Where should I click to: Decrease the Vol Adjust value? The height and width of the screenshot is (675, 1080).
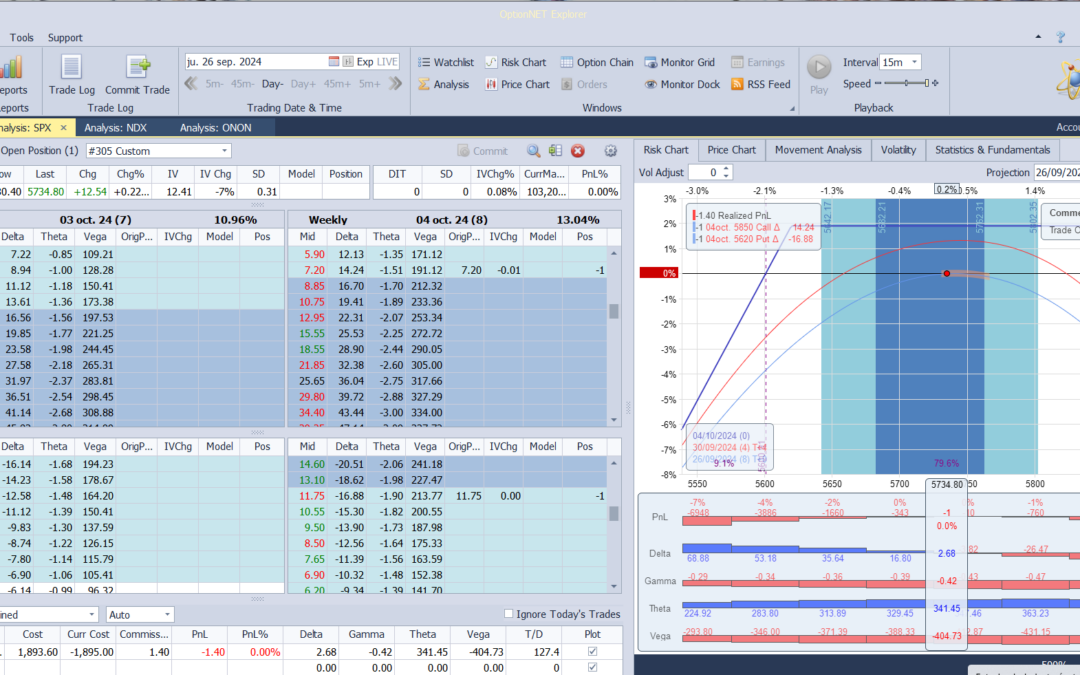pyautogui.click(x=726, y=176)
